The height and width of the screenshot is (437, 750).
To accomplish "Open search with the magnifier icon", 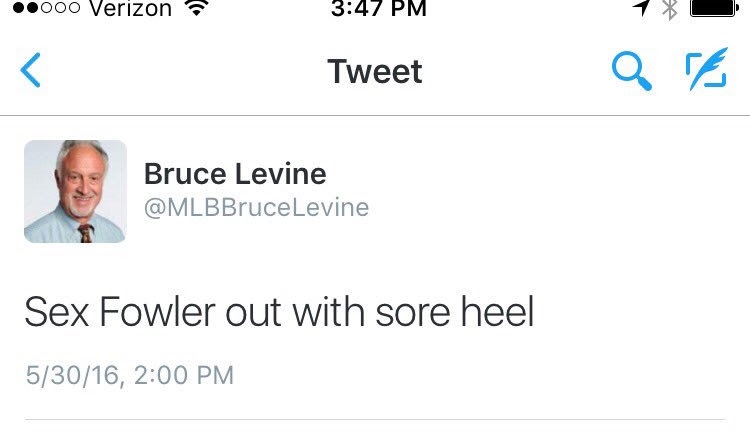I will pos(632,71).
